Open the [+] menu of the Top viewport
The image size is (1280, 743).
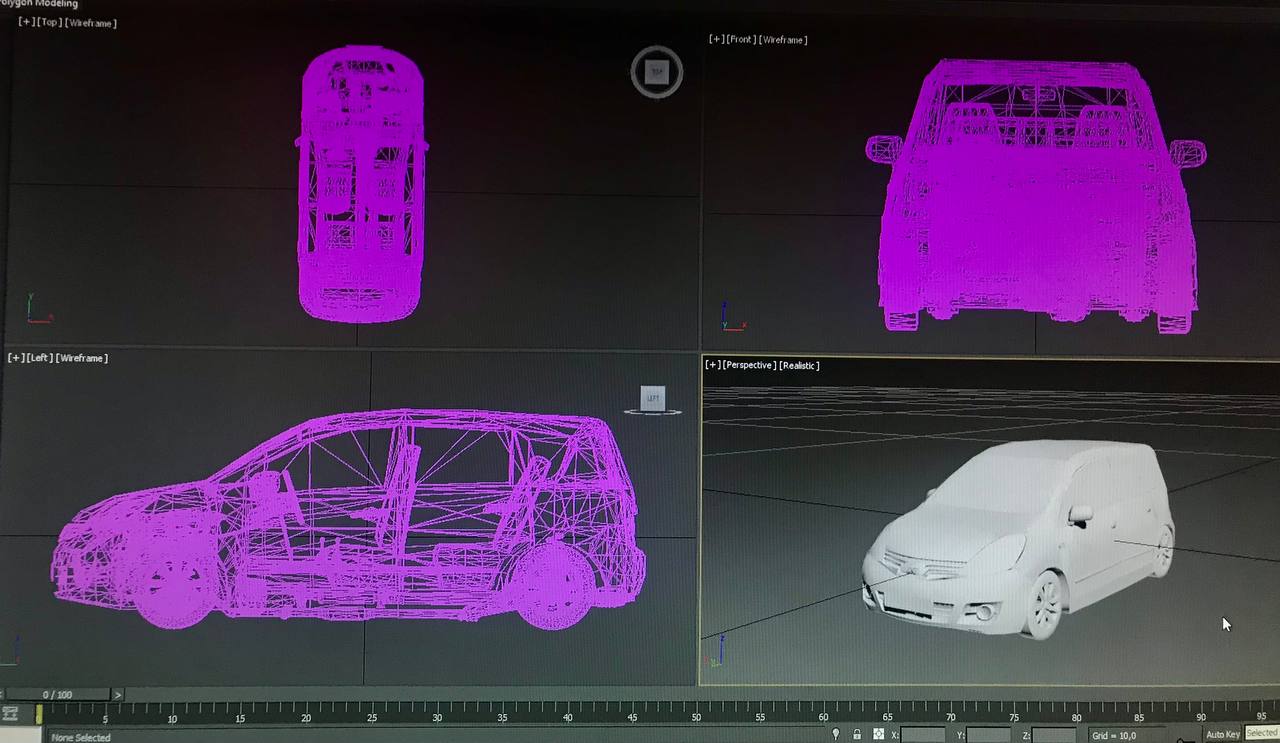(26, 23)
